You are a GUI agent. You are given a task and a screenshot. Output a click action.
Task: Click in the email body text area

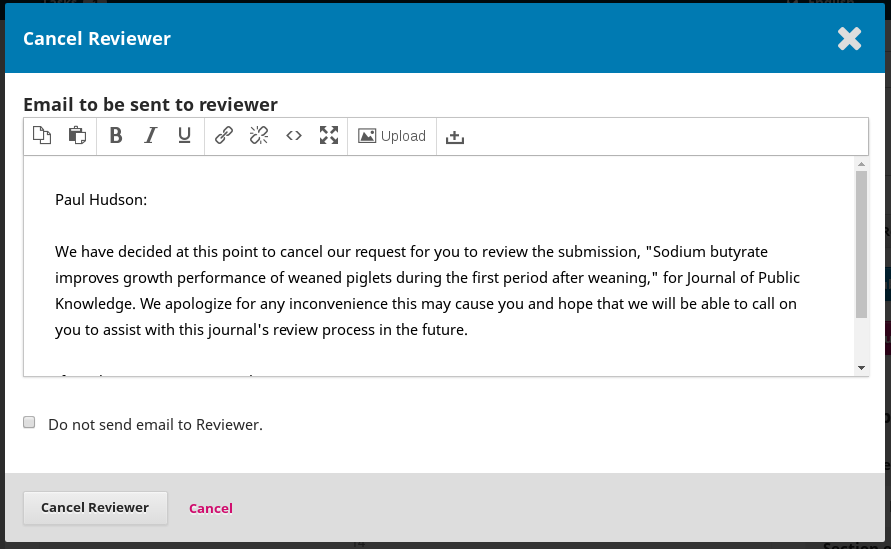[439, 266]
